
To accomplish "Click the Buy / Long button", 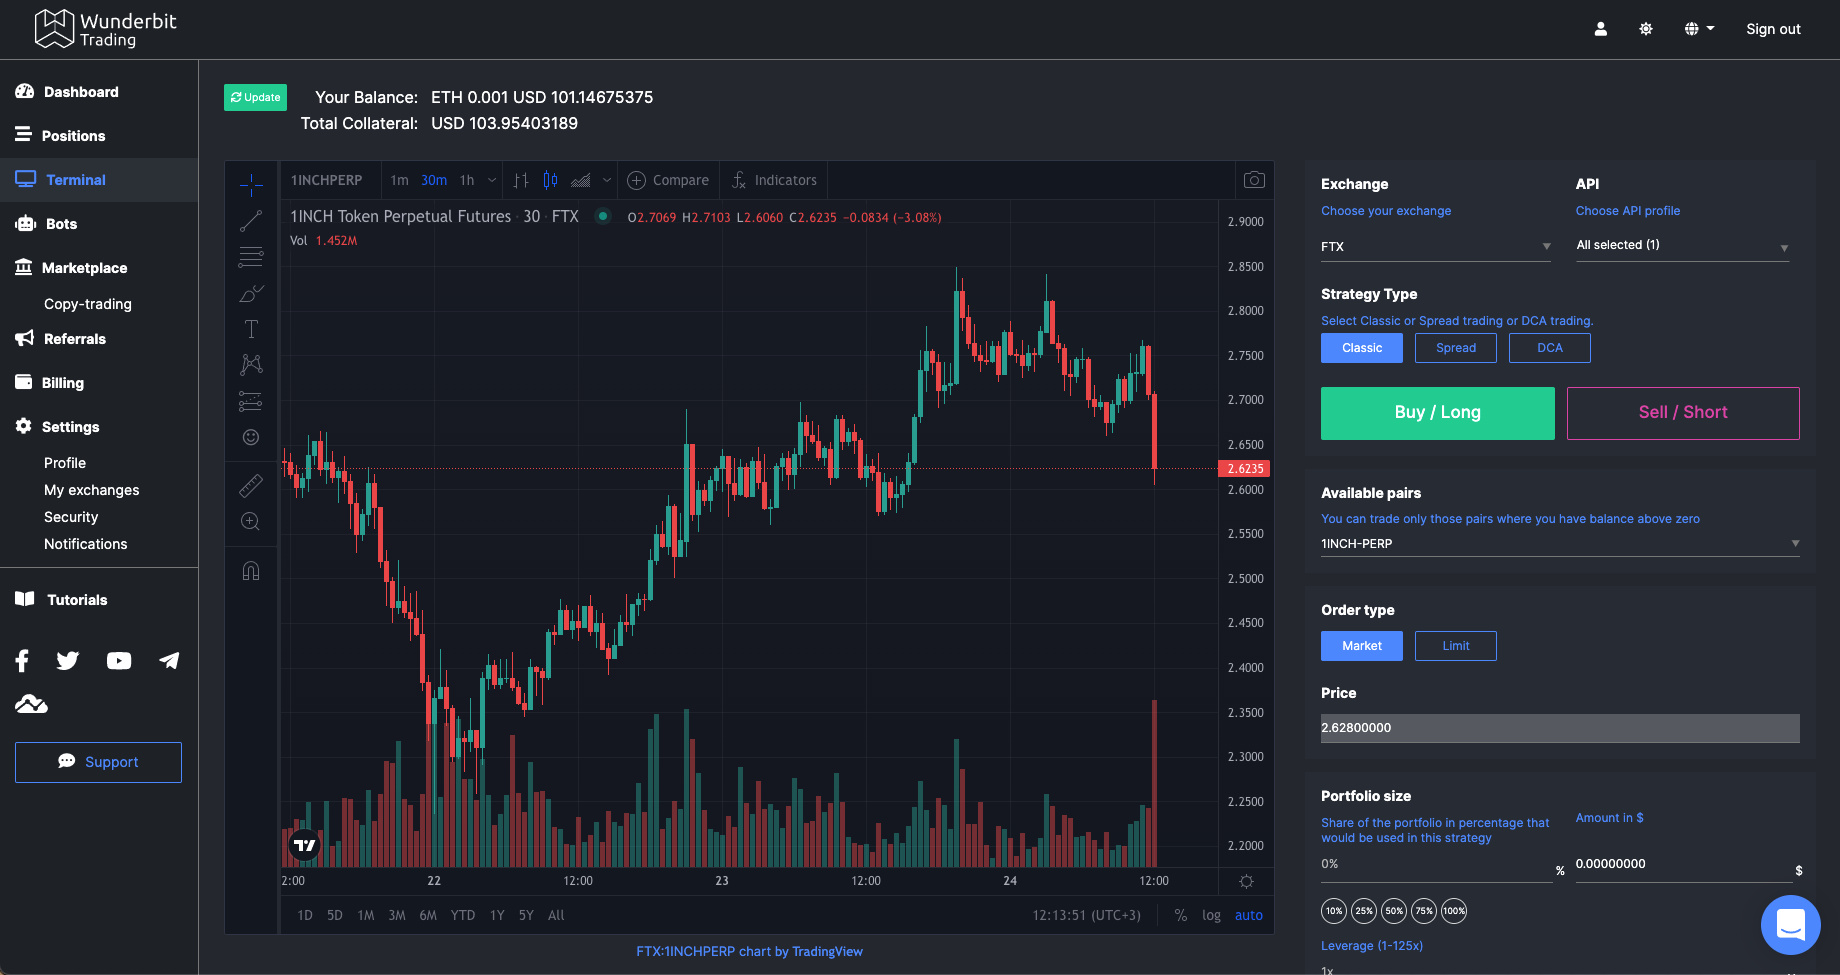I will tap(1437, 413).
